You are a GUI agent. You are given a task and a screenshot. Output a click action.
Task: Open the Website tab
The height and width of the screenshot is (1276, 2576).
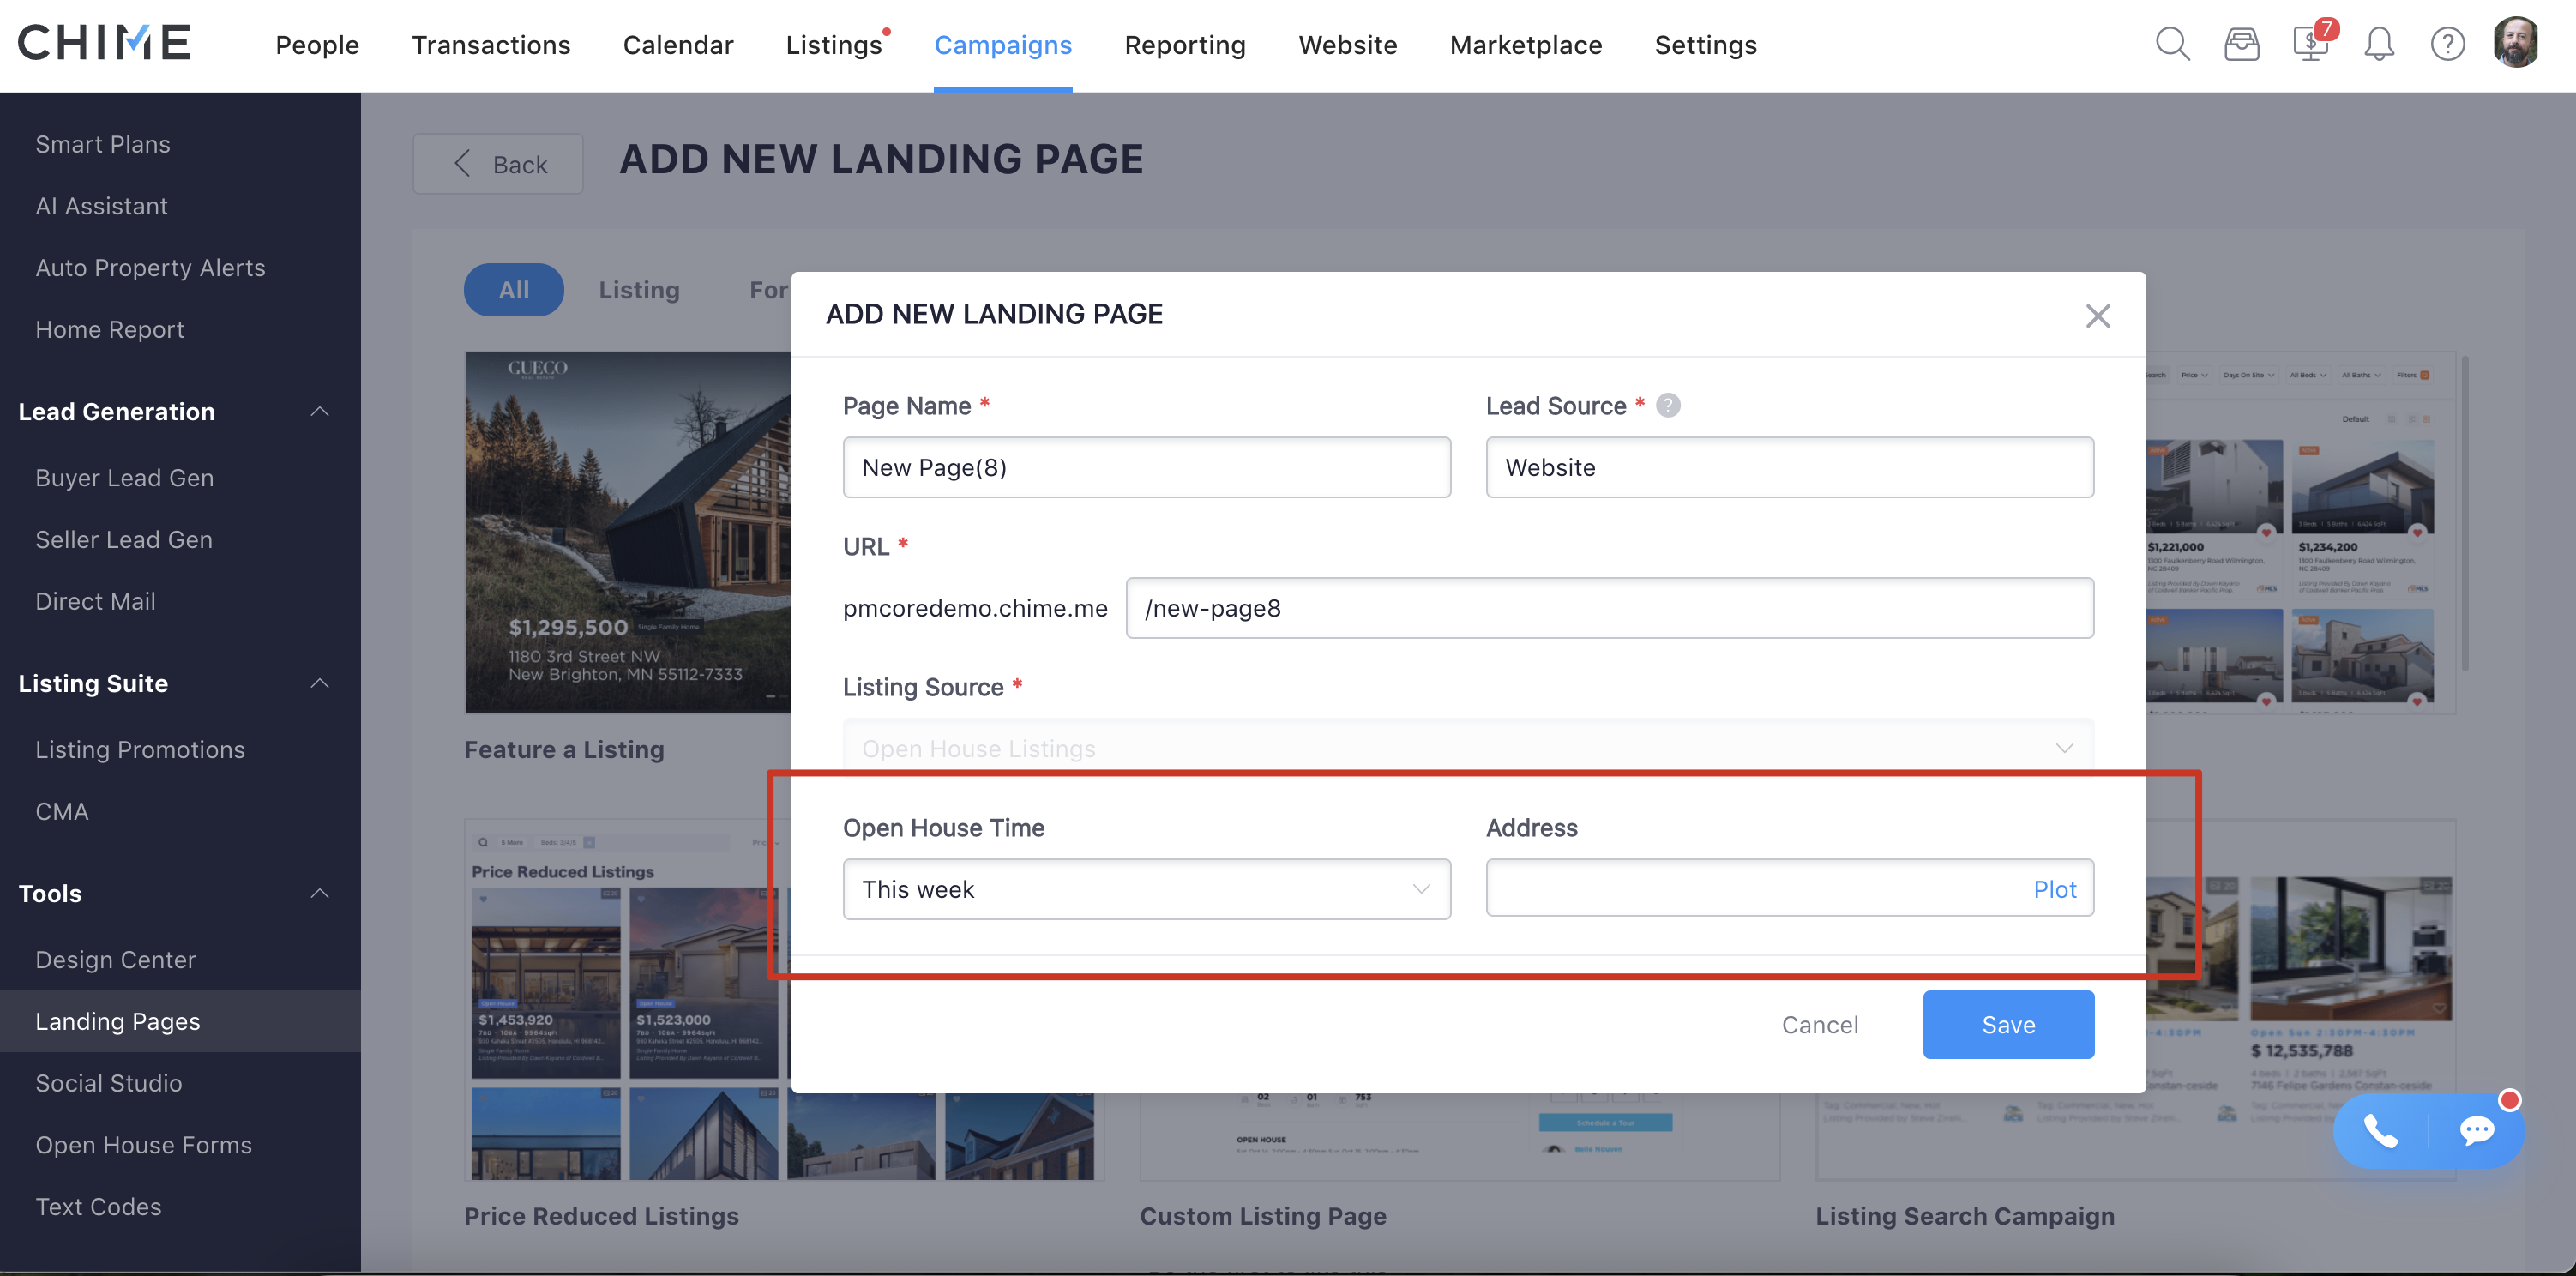pos(1348,45)
